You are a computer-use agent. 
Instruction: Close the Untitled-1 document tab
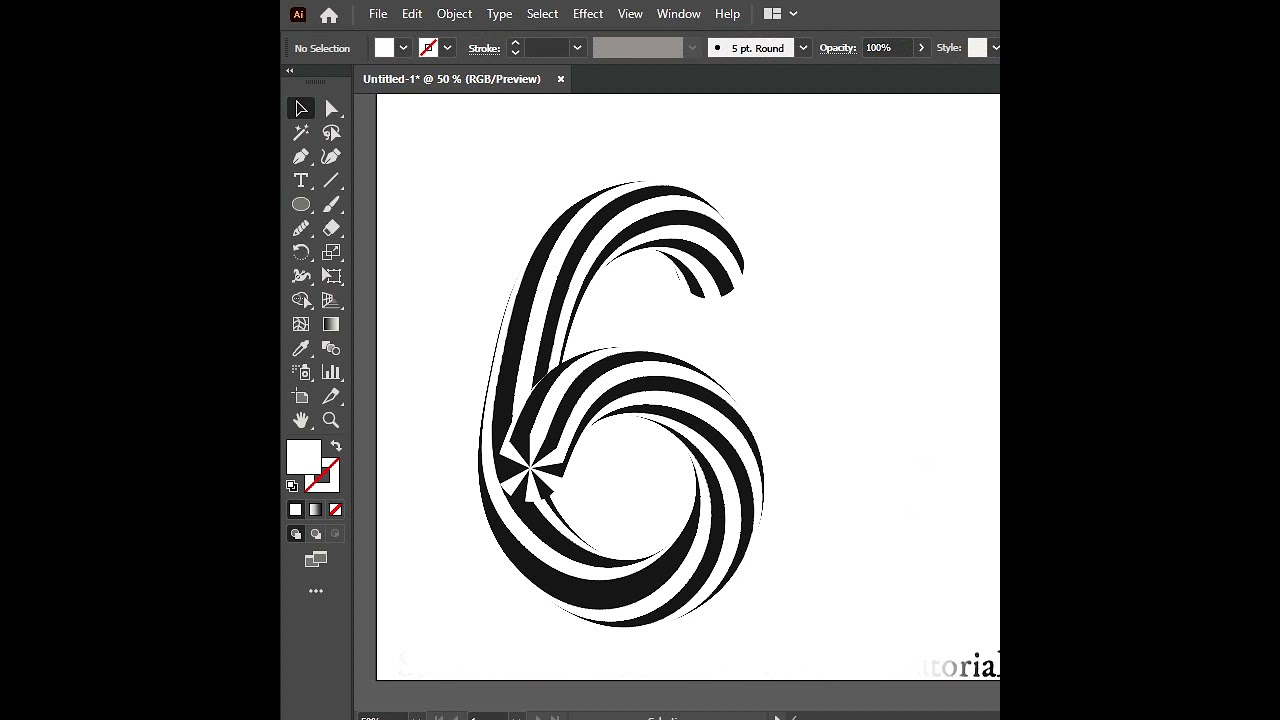(x=561, y=79)
